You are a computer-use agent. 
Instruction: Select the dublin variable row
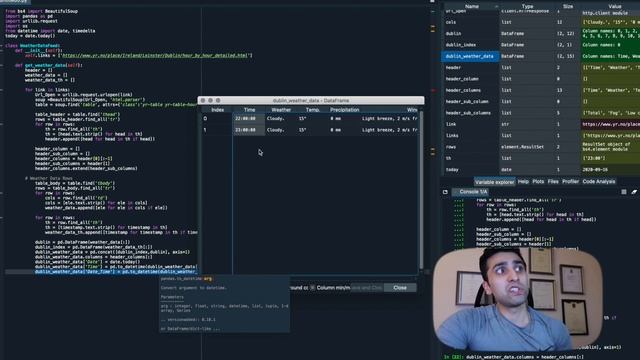coord(541,33)
